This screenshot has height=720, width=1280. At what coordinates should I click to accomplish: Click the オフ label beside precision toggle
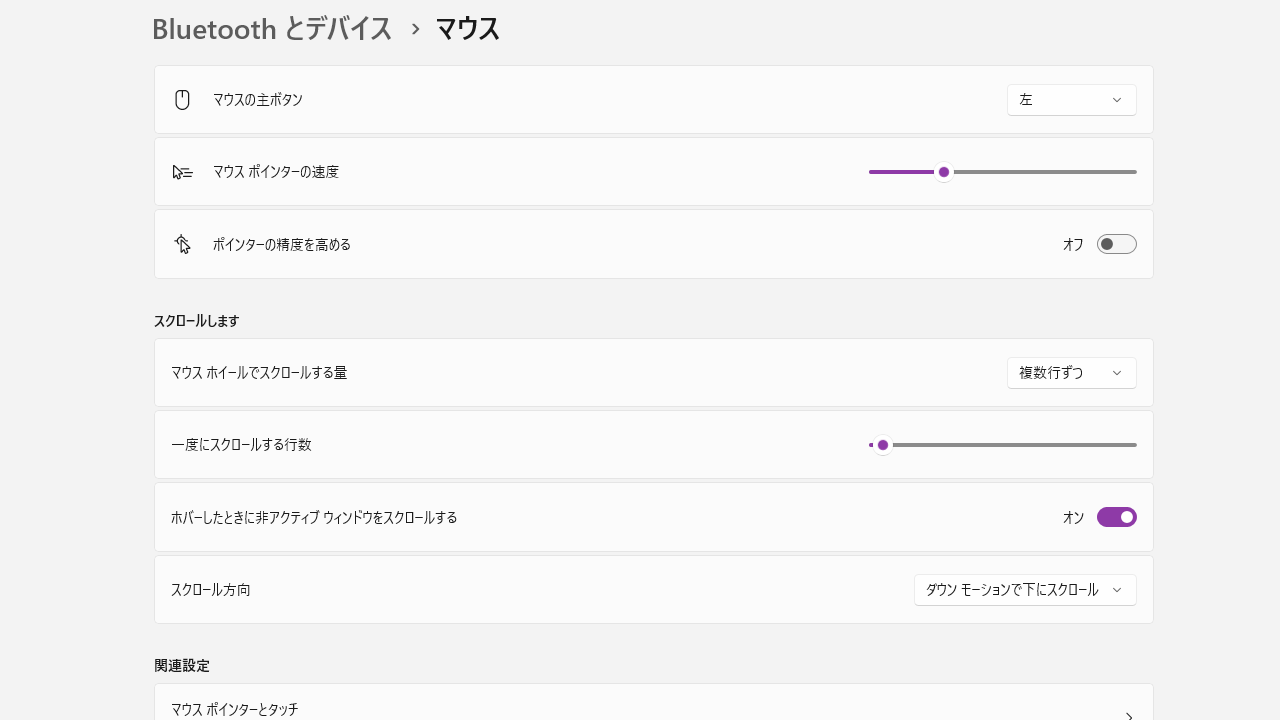pos(1073,244)
